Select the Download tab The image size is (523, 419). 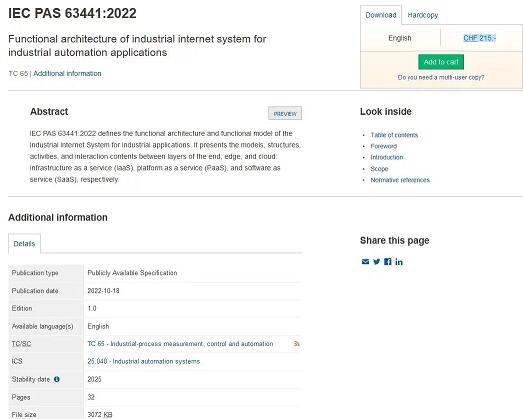[381, 15]
